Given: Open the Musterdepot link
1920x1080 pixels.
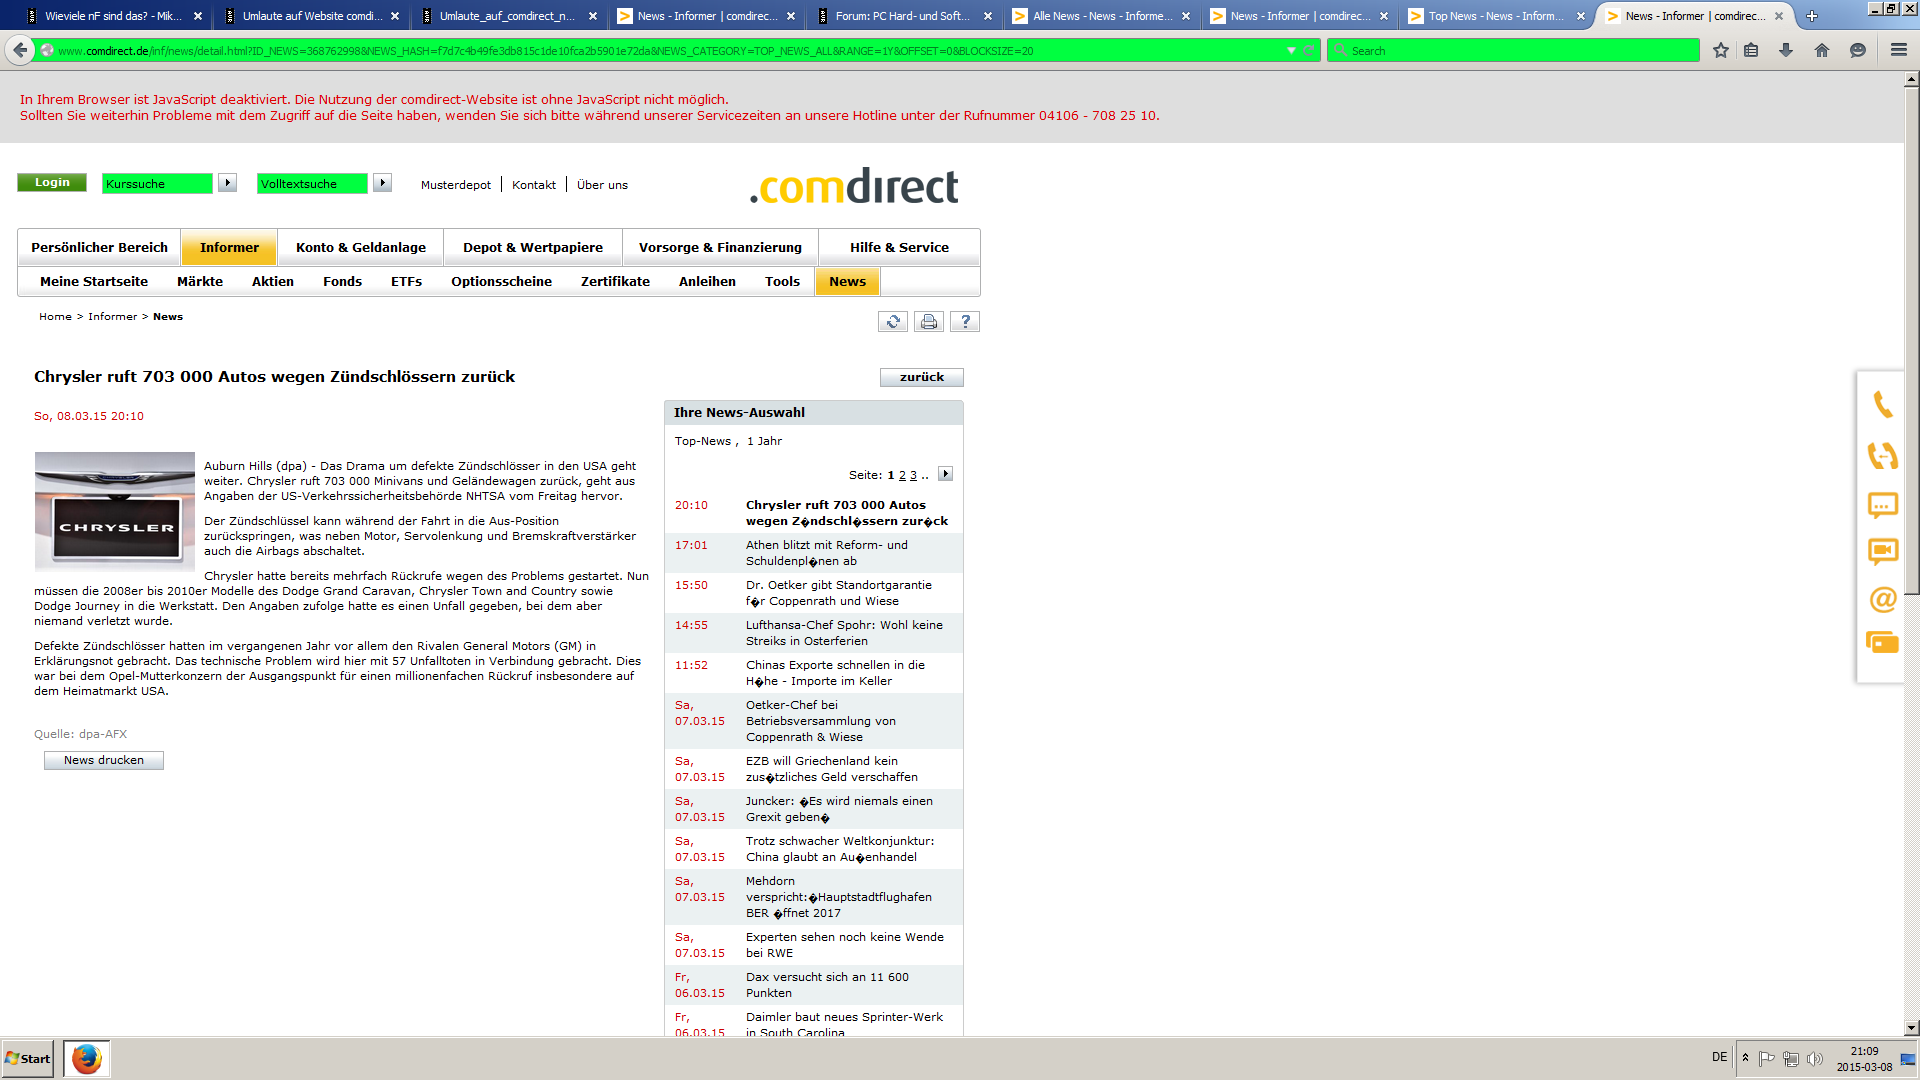Looking at the screenshot, I should 456,185.
